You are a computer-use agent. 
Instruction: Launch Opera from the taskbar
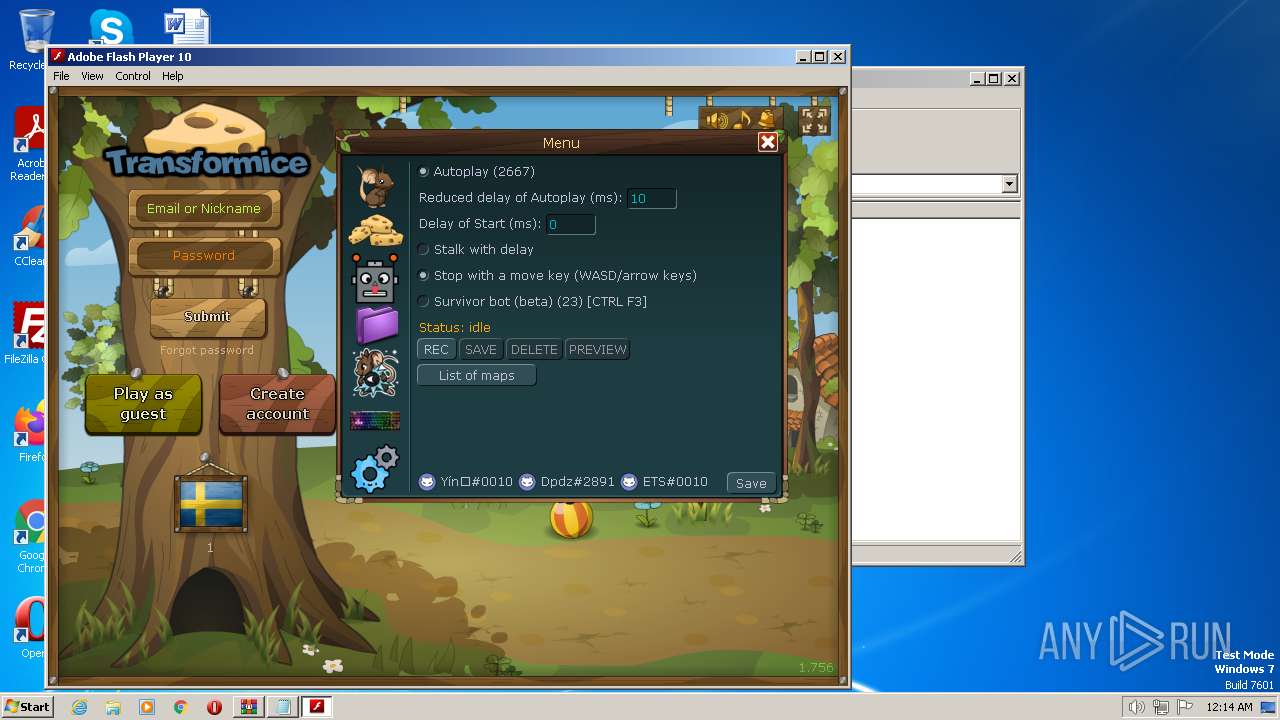point(214,707)
